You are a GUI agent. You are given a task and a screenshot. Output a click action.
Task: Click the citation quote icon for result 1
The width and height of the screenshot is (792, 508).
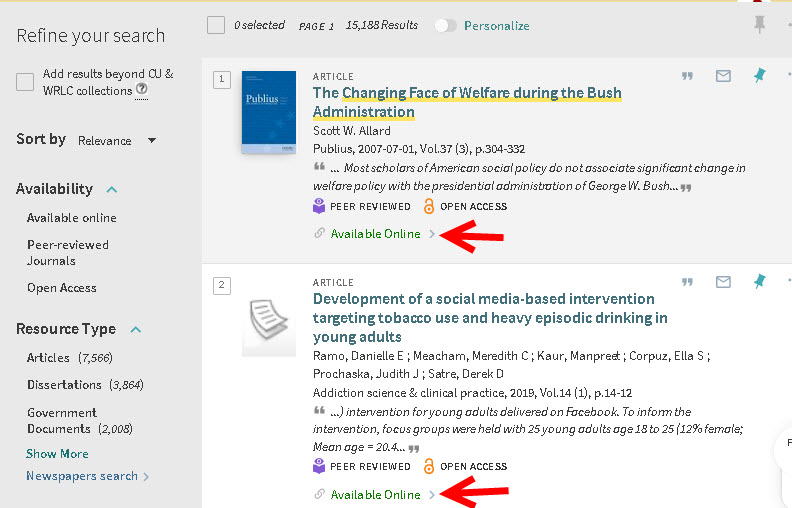click(687, 76)
